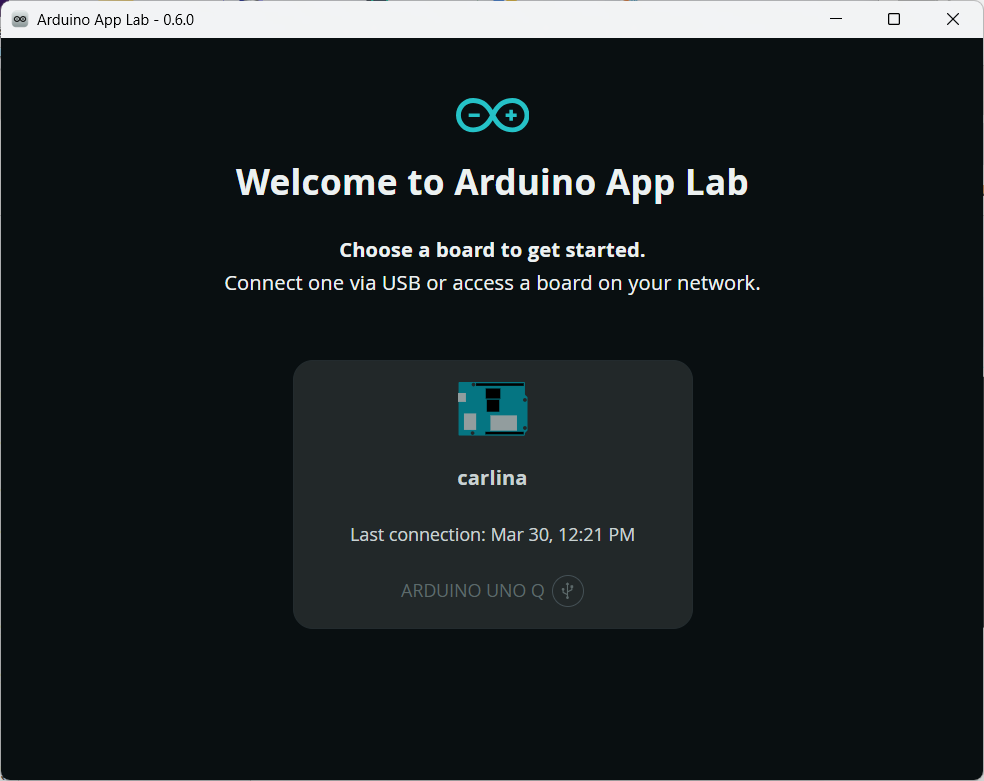Screen dimensions: 984x781
Task: Click the window title 'Arduino App Lab - 0.6.0'
Action: [115, 19]
